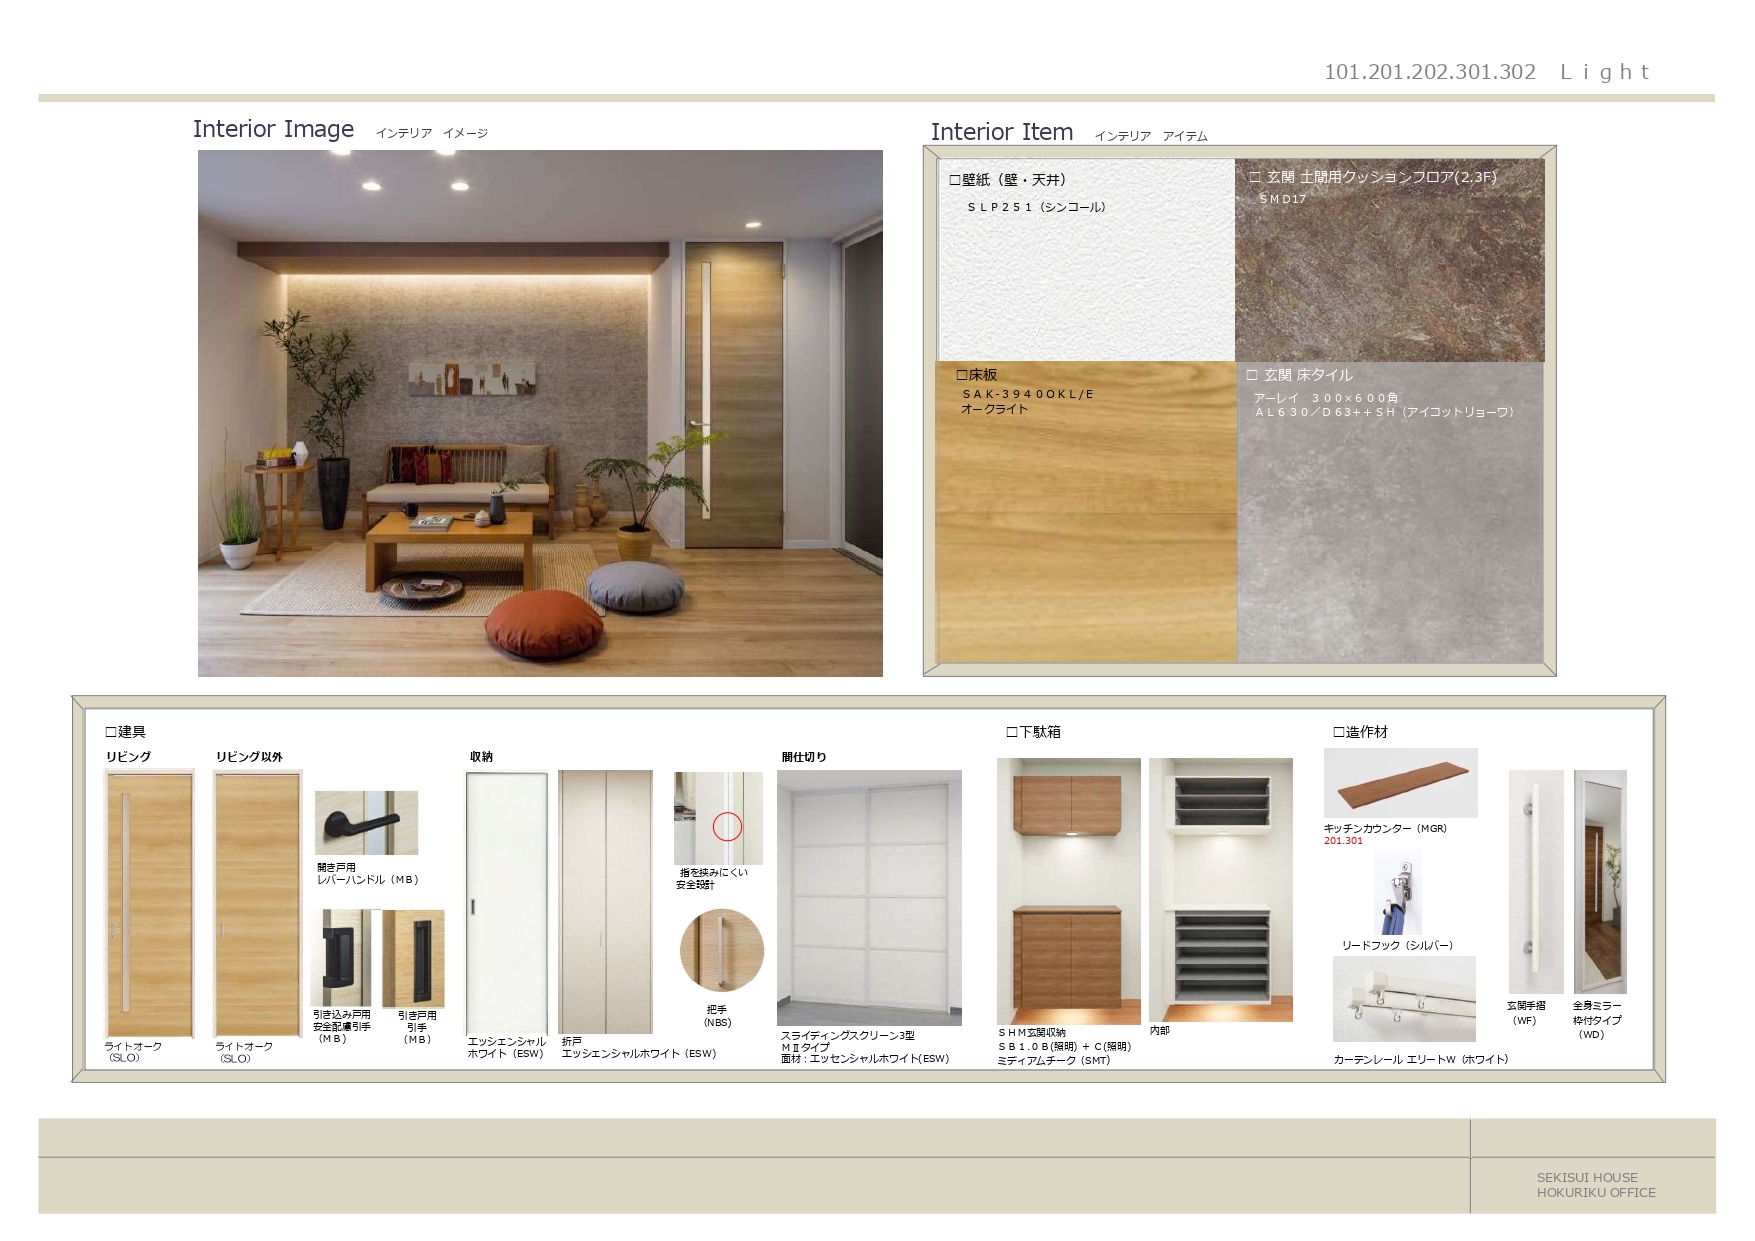Click the Interior Image heading
1755x1241 pixels.
point(273,129)
